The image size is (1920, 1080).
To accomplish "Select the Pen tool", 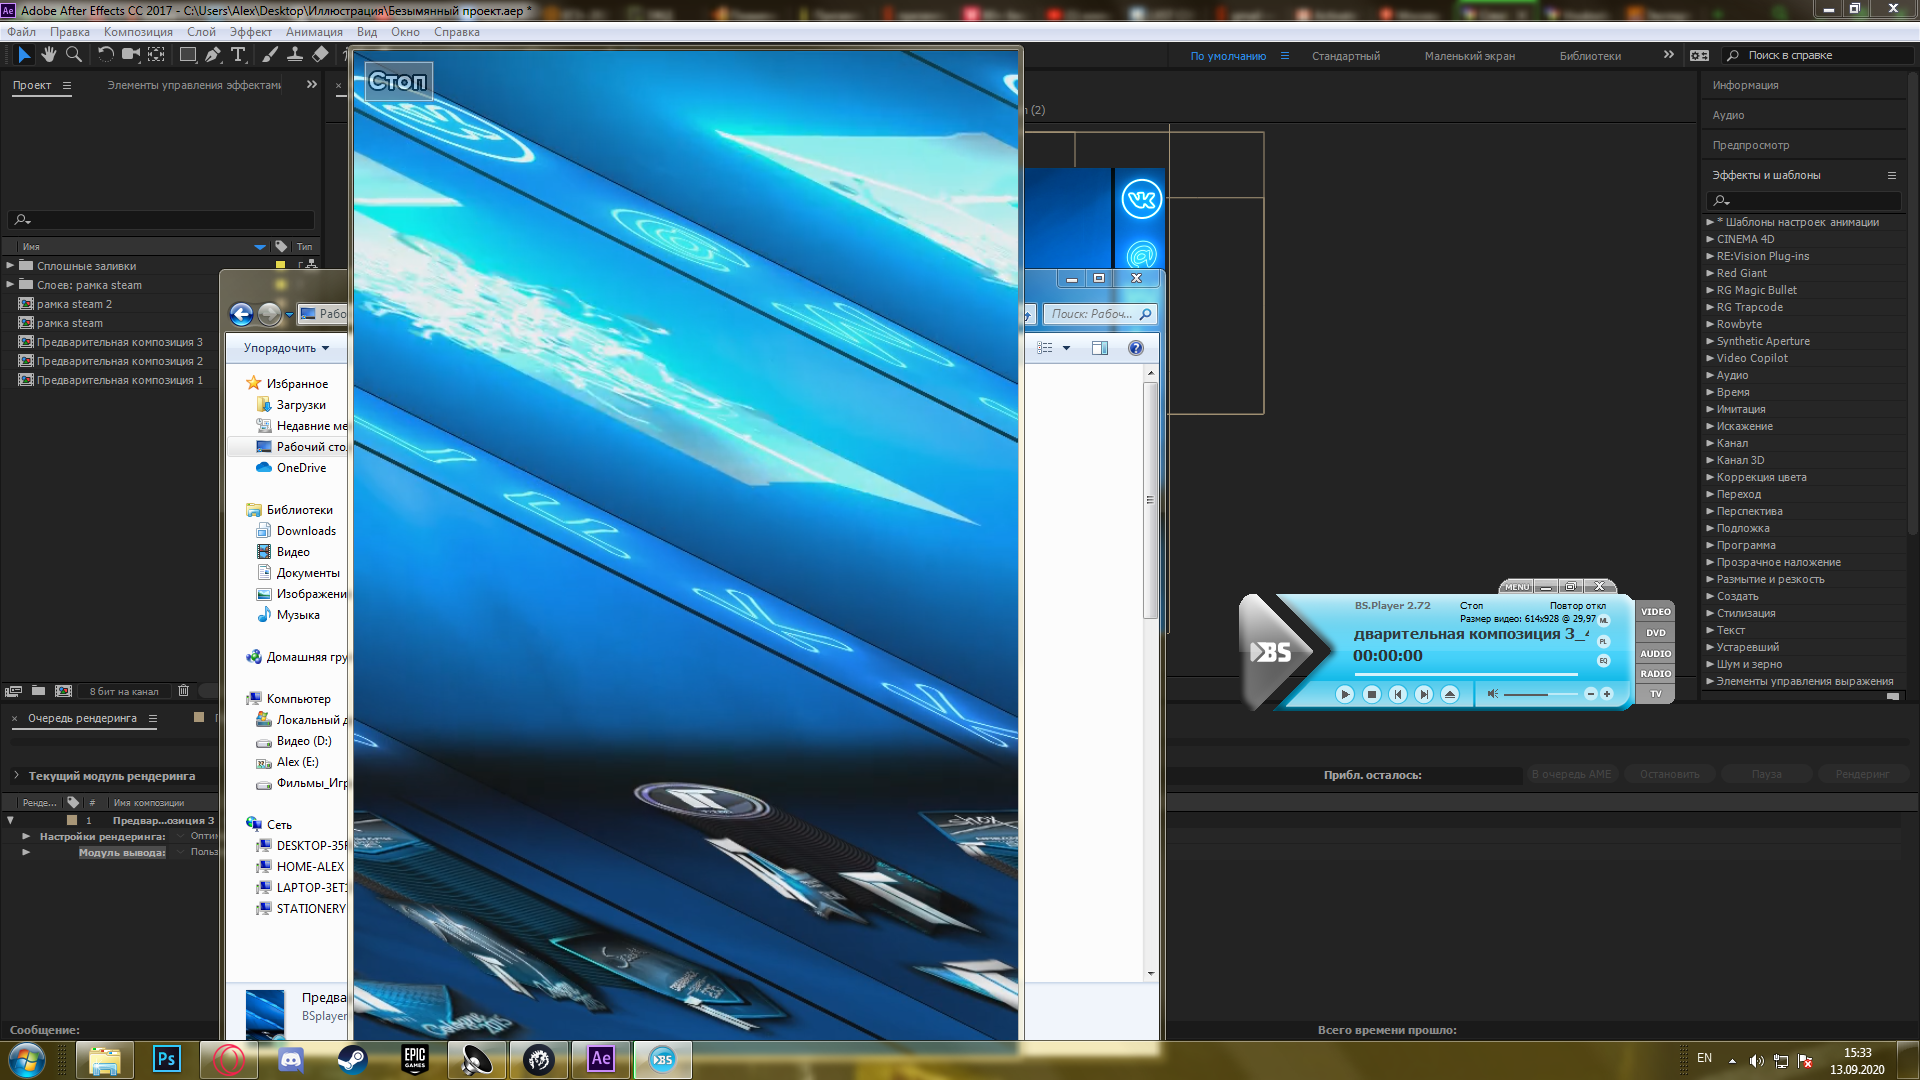I will pos(212,55).
